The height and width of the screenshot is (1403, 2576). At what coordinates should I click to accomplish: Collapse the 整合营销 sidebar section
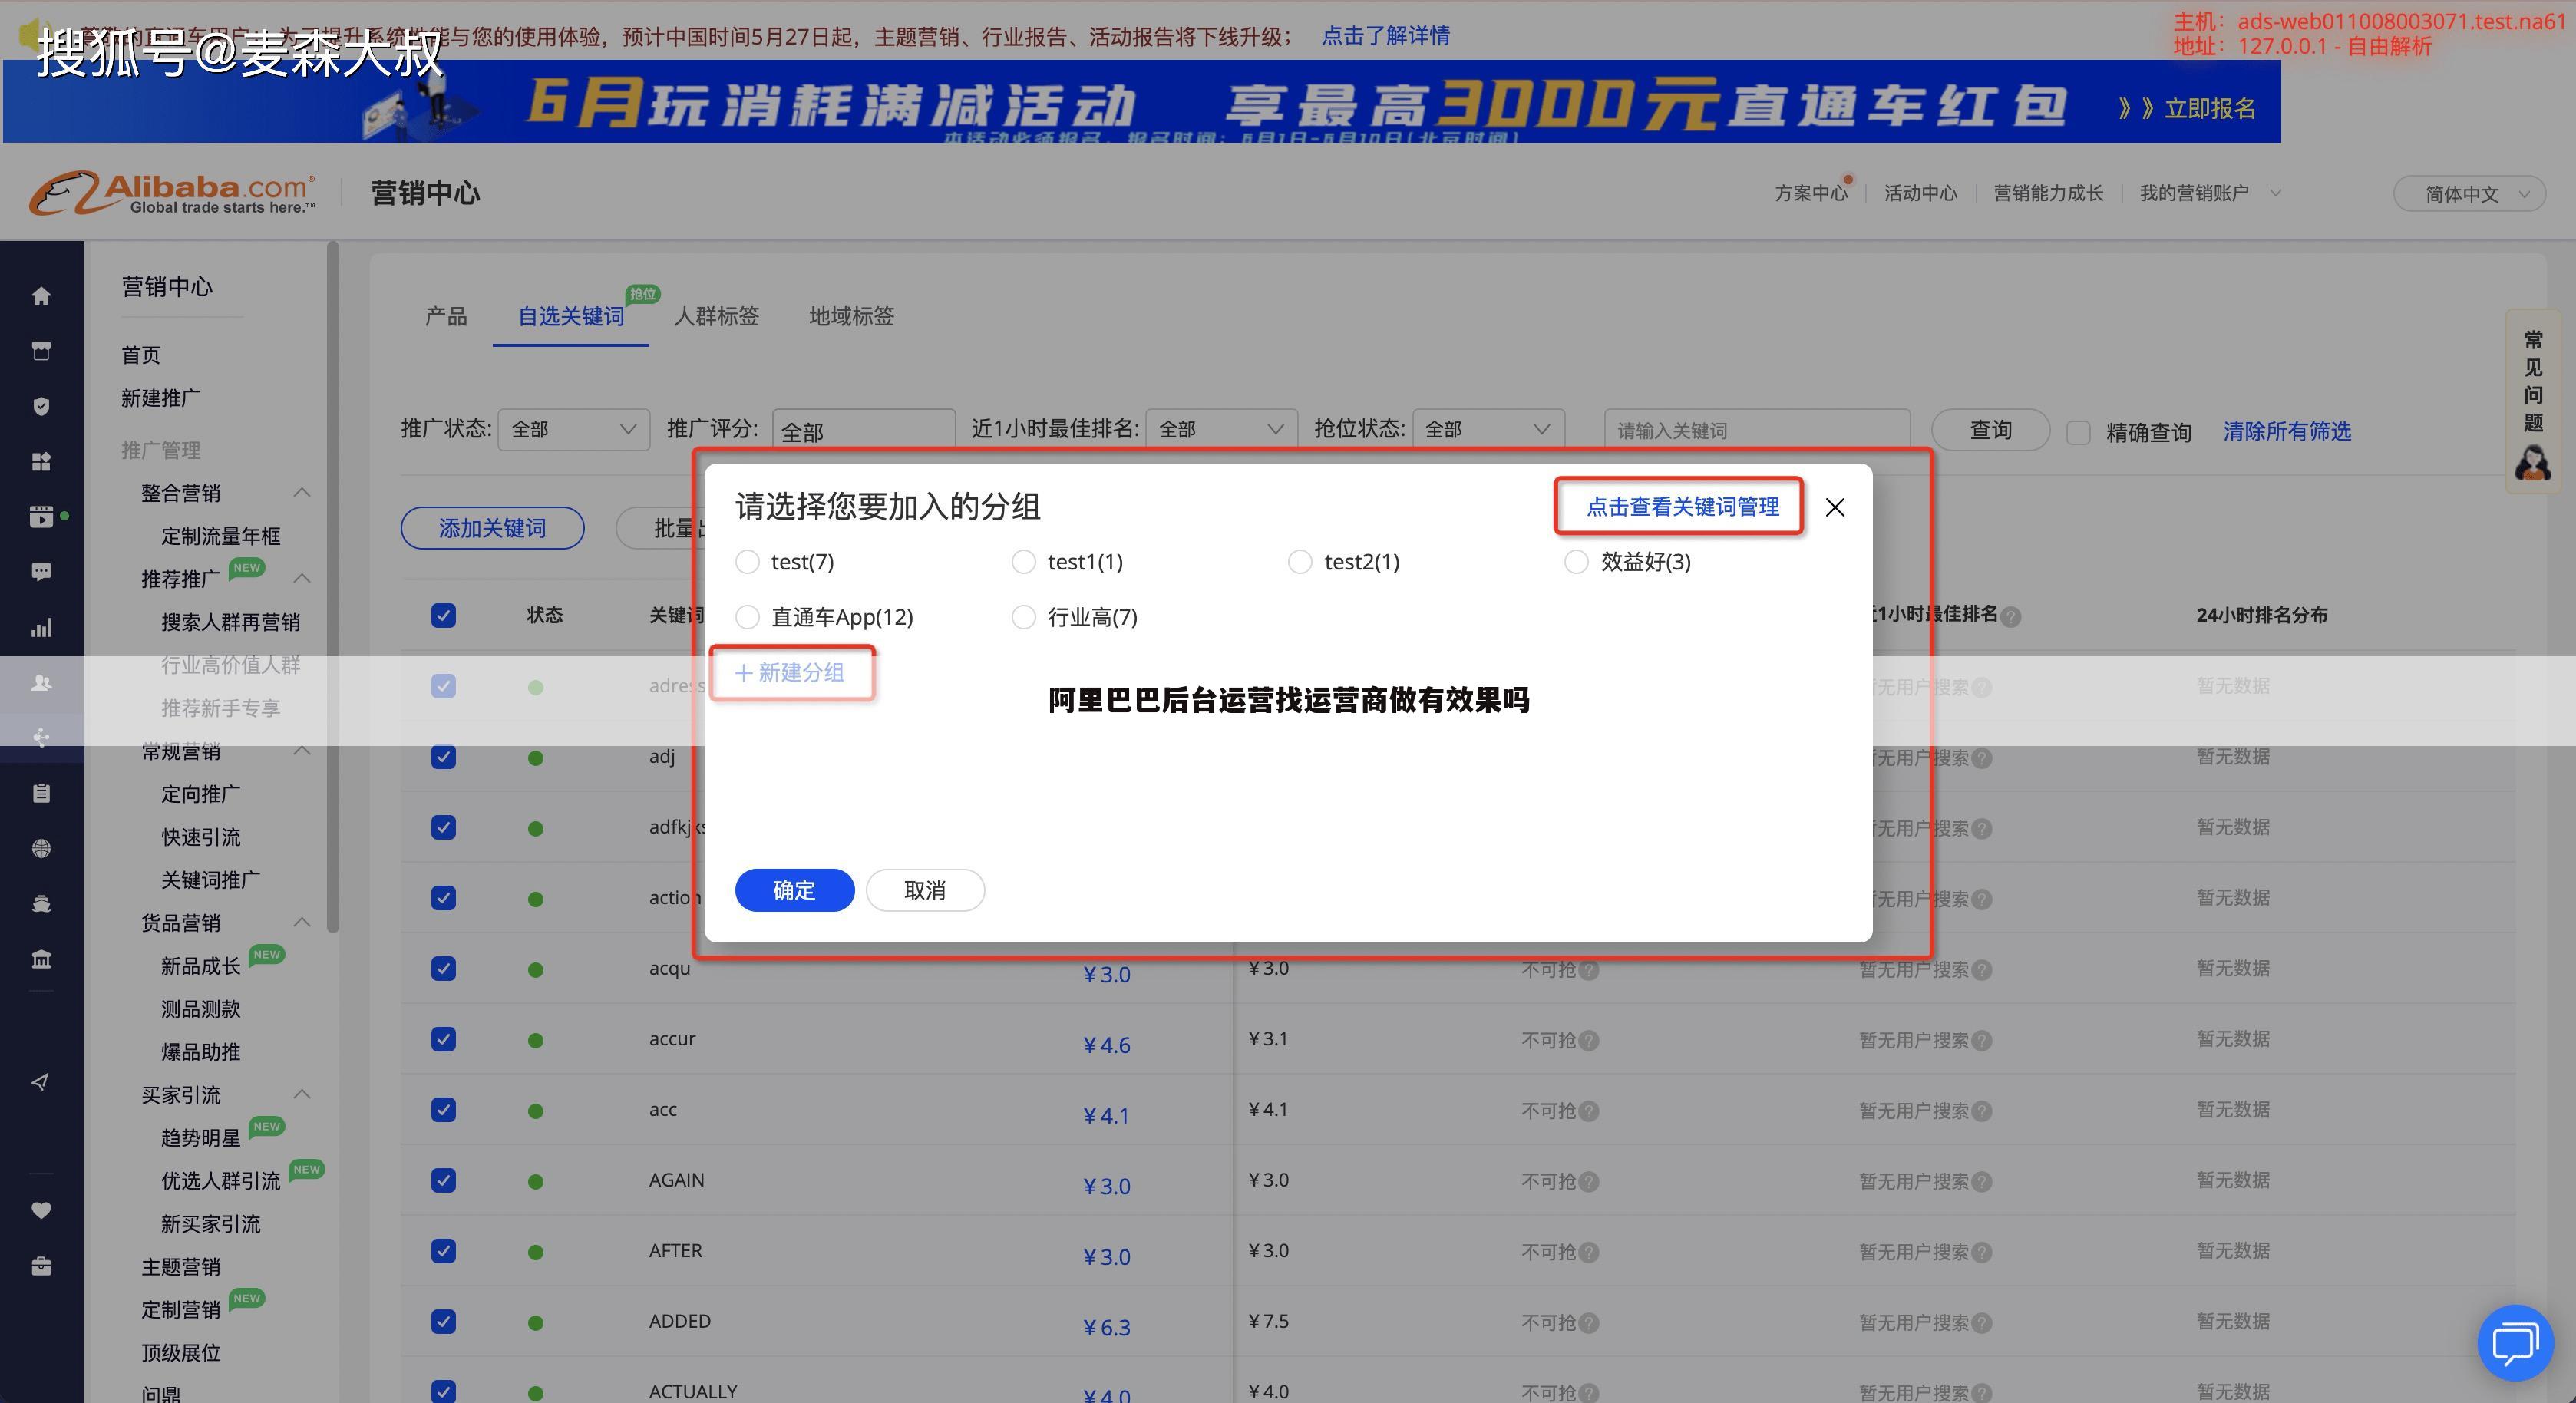coord(302,492)
